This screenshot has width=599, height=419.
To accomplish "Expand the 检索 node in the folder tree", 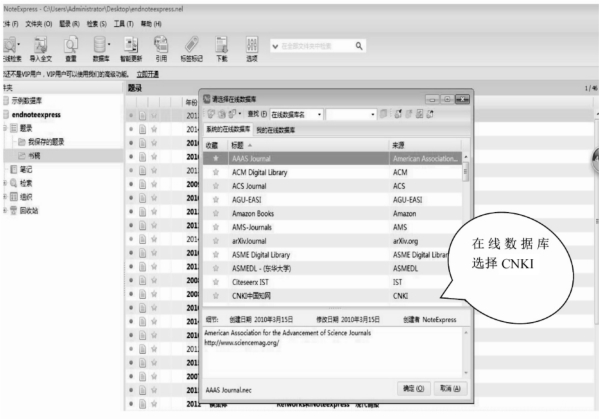I will [5, 183].
